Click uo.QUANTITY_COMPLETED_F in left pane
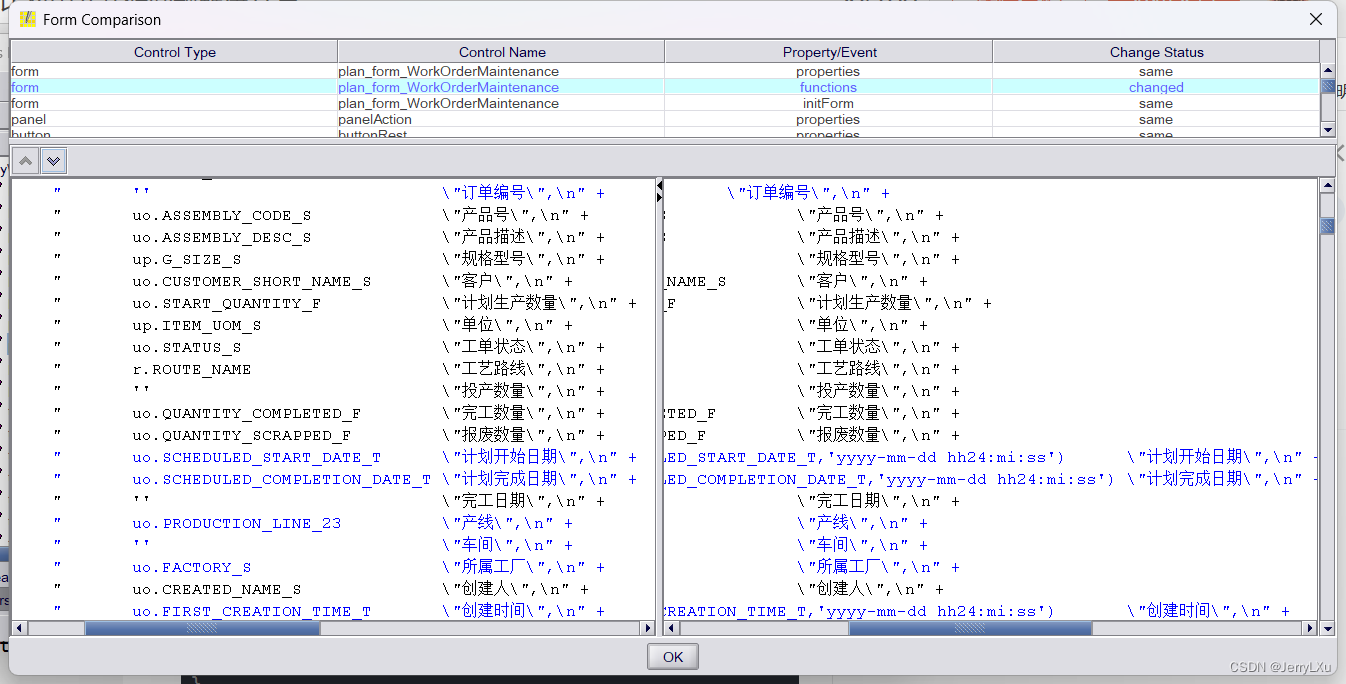The width and height of the screenshot is (1346, 684). pos(247,414)
